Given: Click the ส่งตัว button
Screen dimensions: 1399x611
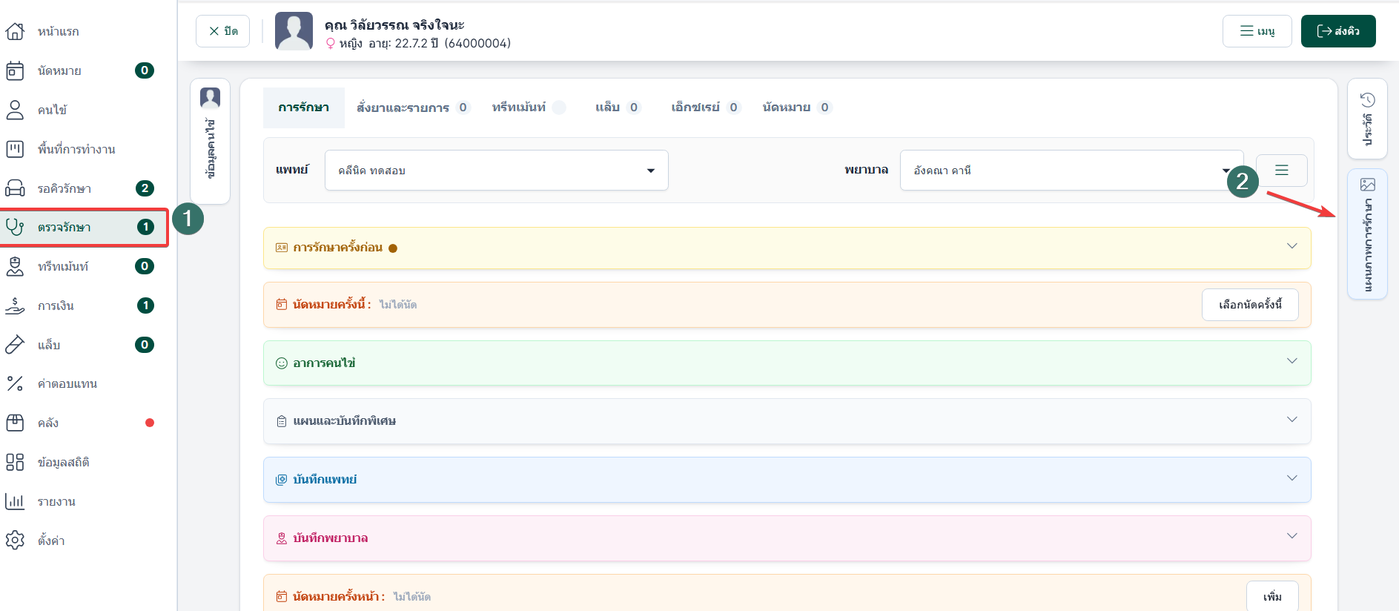Looking at the screenshot, I should click(x=1338, y=31).
